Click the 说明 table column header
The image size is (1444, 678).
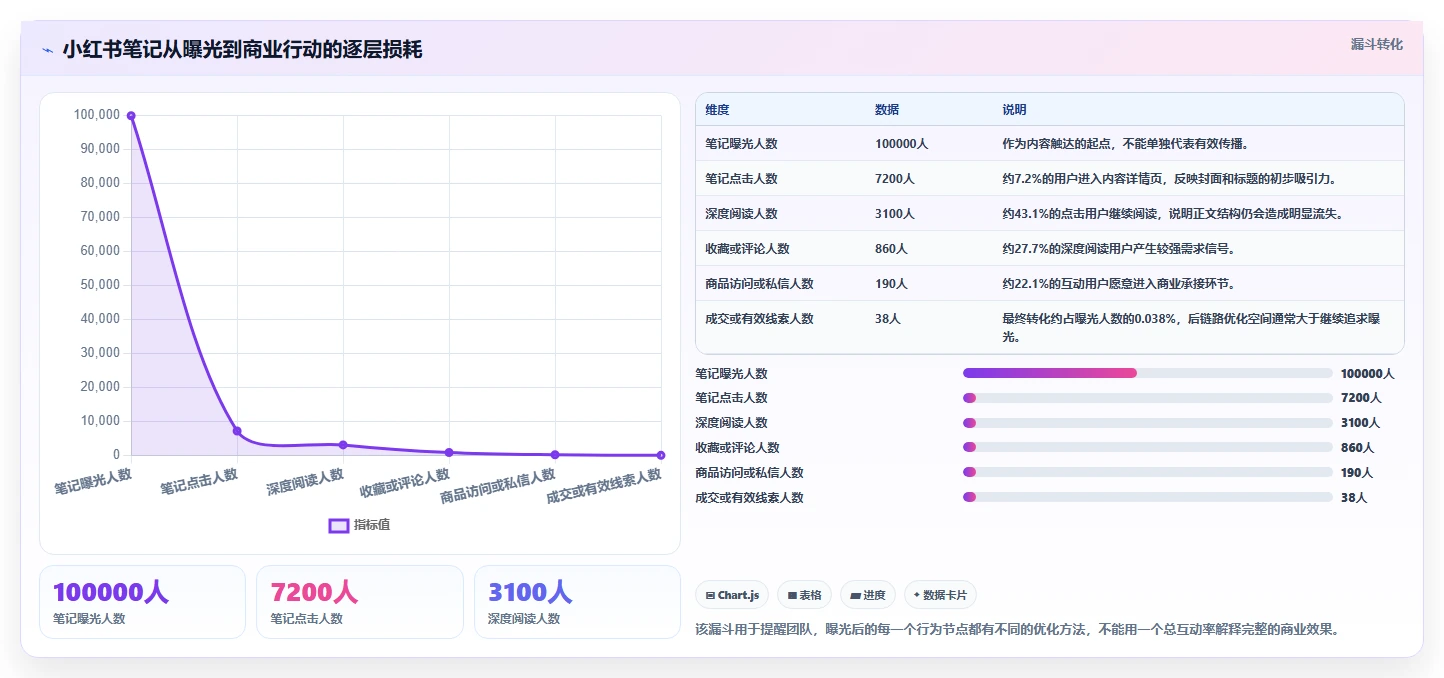1014,110
